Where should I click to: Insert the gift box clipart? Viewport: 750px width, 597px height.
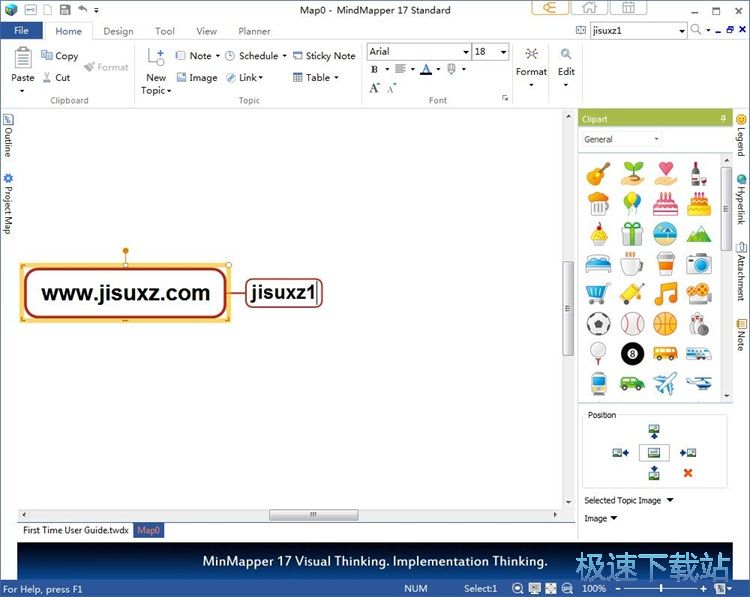click(x=632, y=234)
